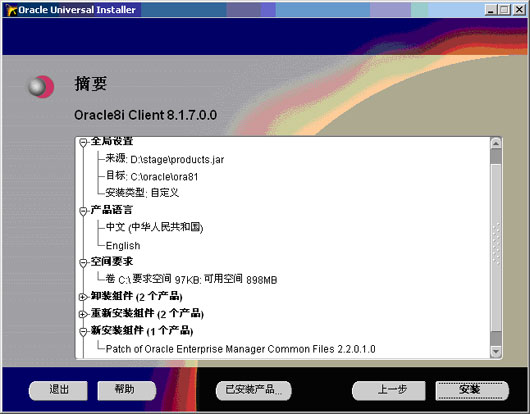Select the 安装类型: 自定义 row

pos(142,193)
